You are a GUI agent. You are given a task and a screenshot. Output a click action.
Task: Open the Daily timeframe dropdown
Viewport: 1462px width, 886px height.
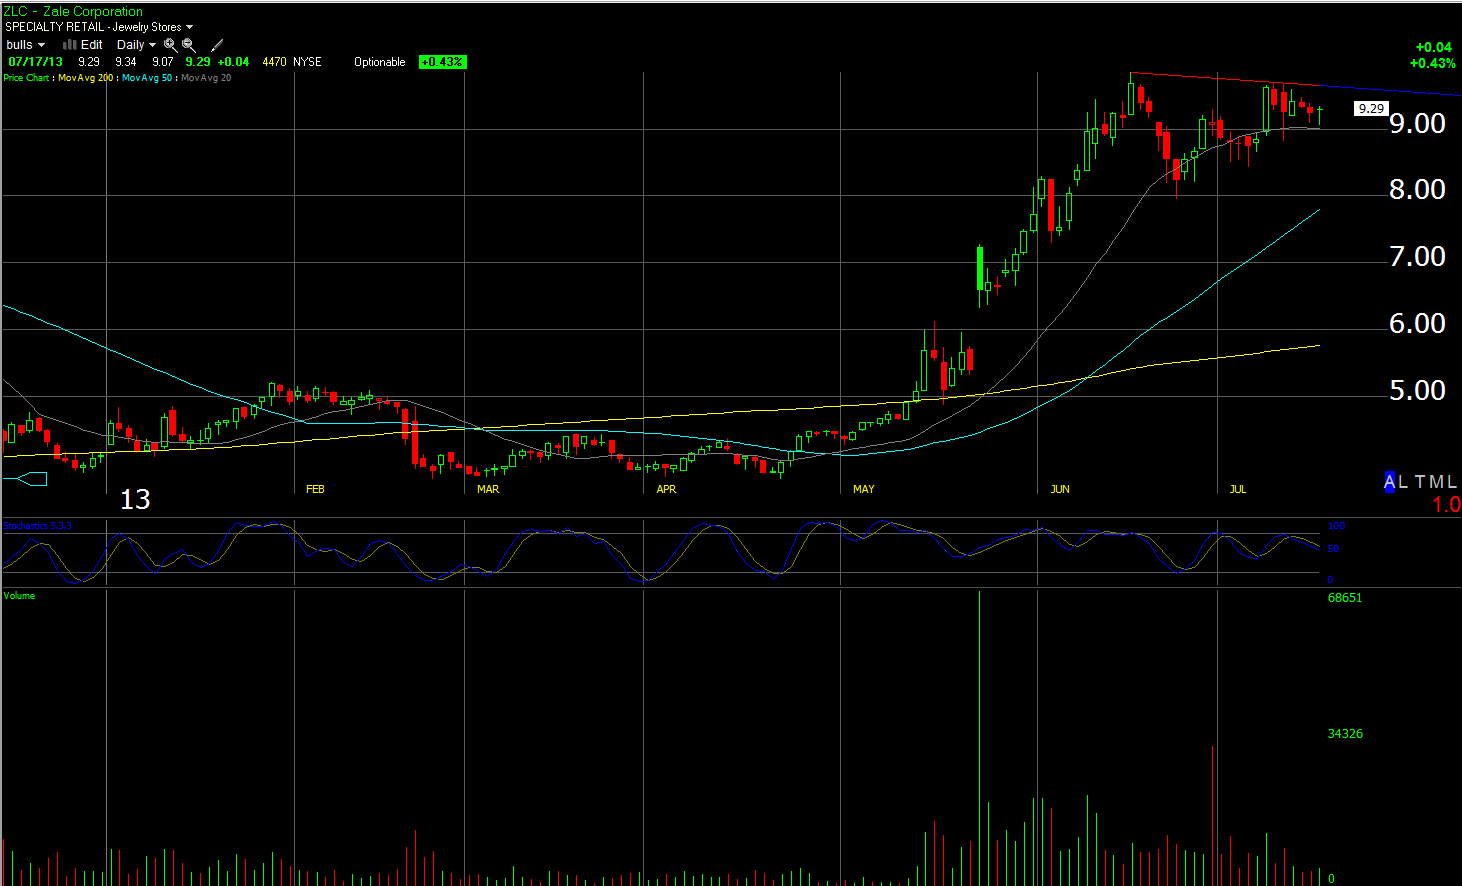point(136,45)
